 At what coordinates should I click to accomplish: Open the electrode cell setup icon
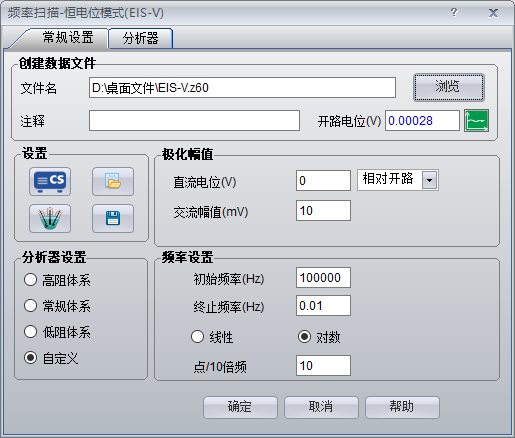point(50,218)
